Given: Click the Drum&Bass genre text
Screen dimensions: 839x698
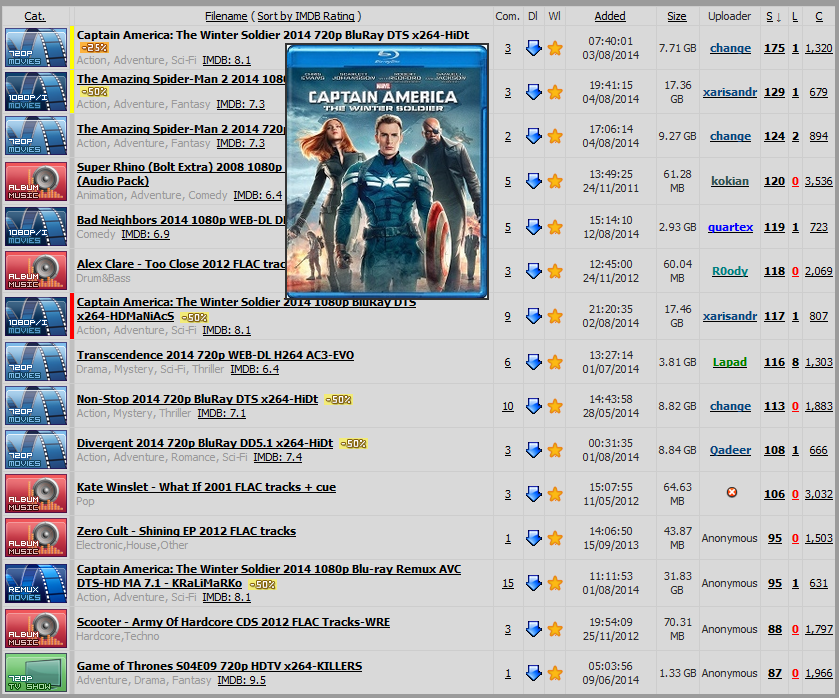Looking at the screenshot, I should [103, 278].
